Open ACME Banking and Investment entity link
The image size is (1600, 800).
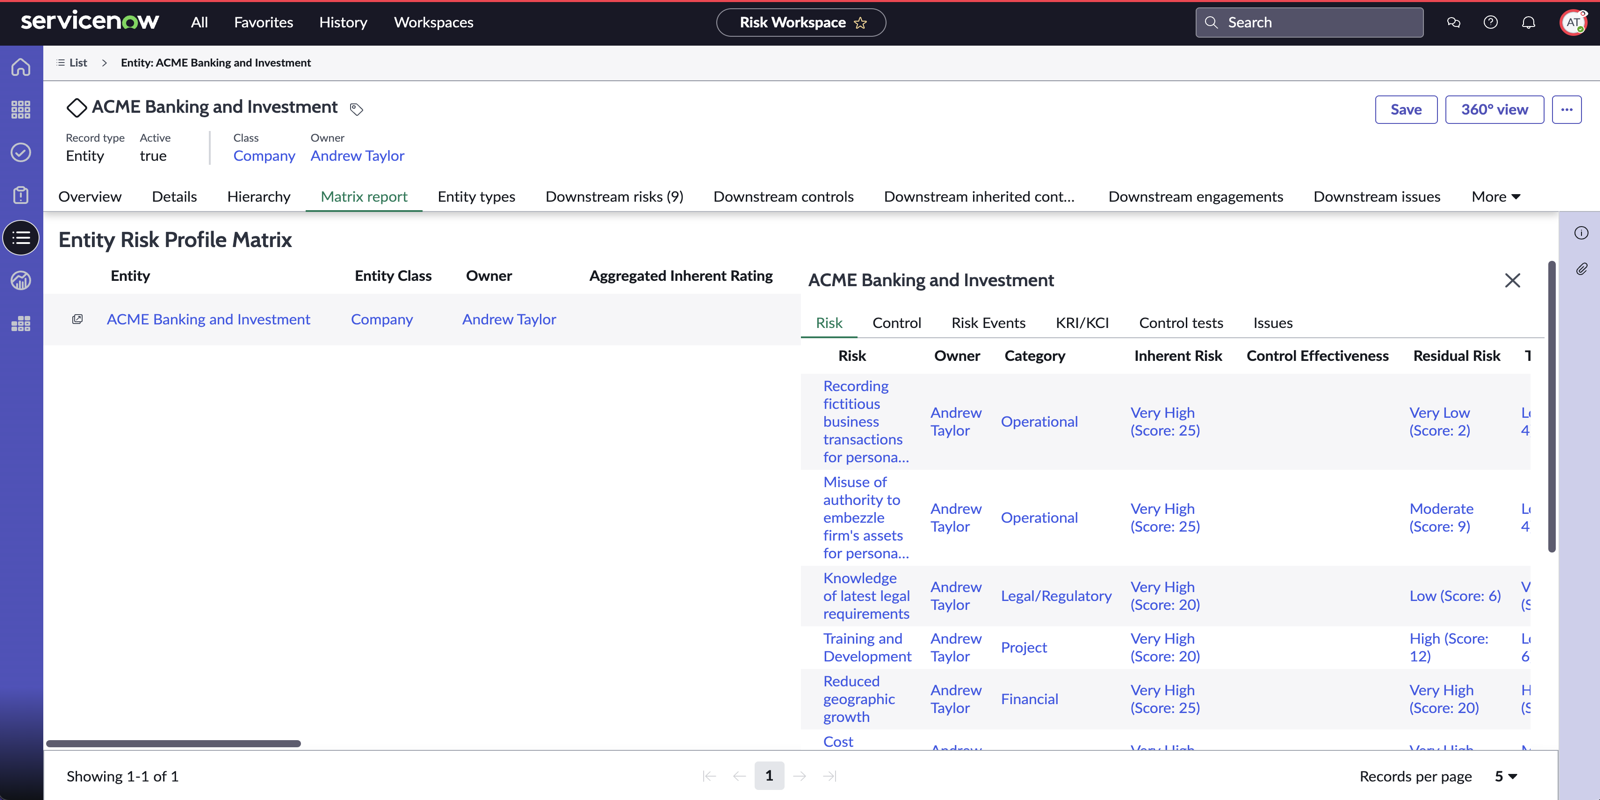pos(209,319)
